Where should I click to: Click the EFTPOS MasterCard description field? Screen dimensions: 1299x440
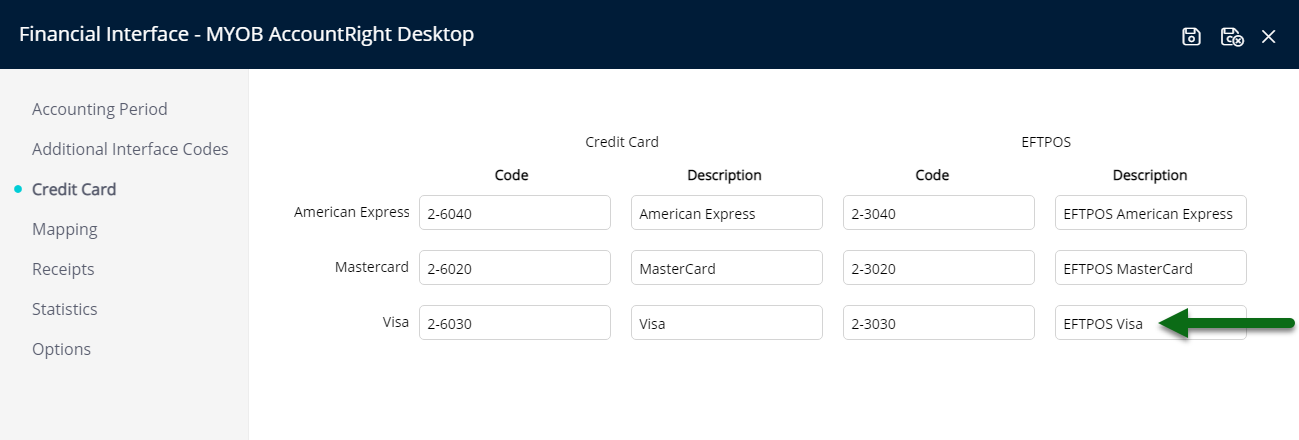[1151, 267]
